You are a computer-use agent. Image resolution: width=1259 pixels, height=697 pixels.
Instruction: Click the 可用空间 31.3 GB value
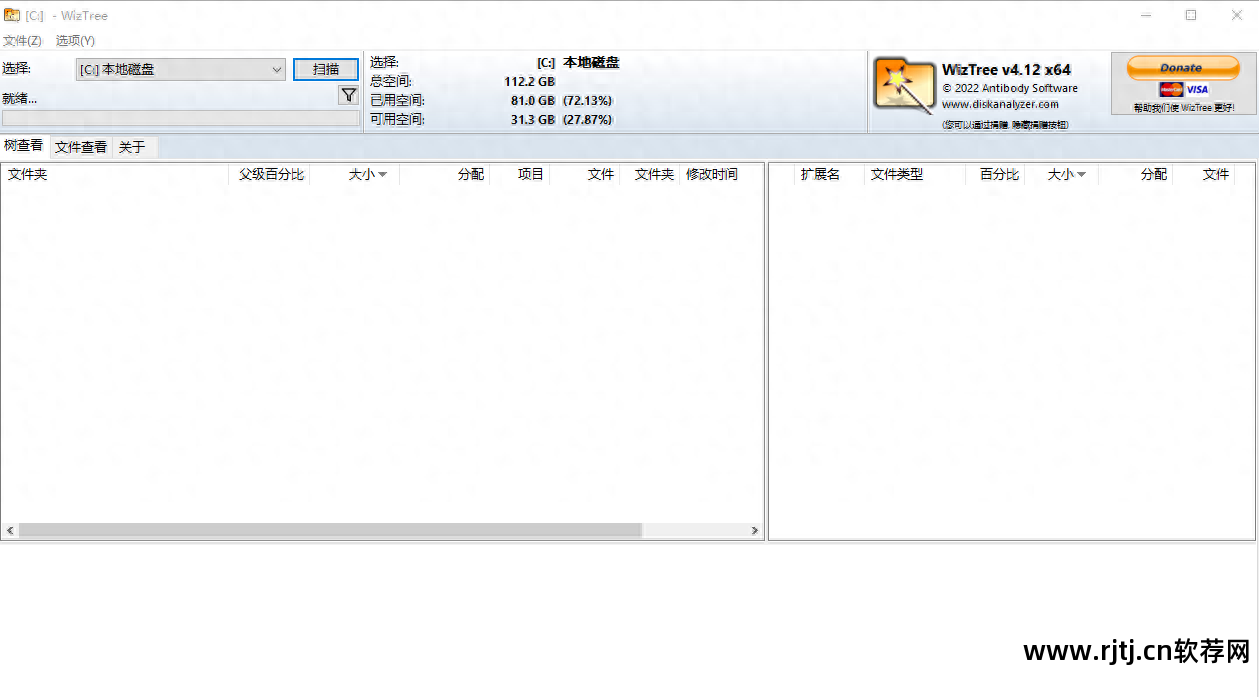[532, 119]
